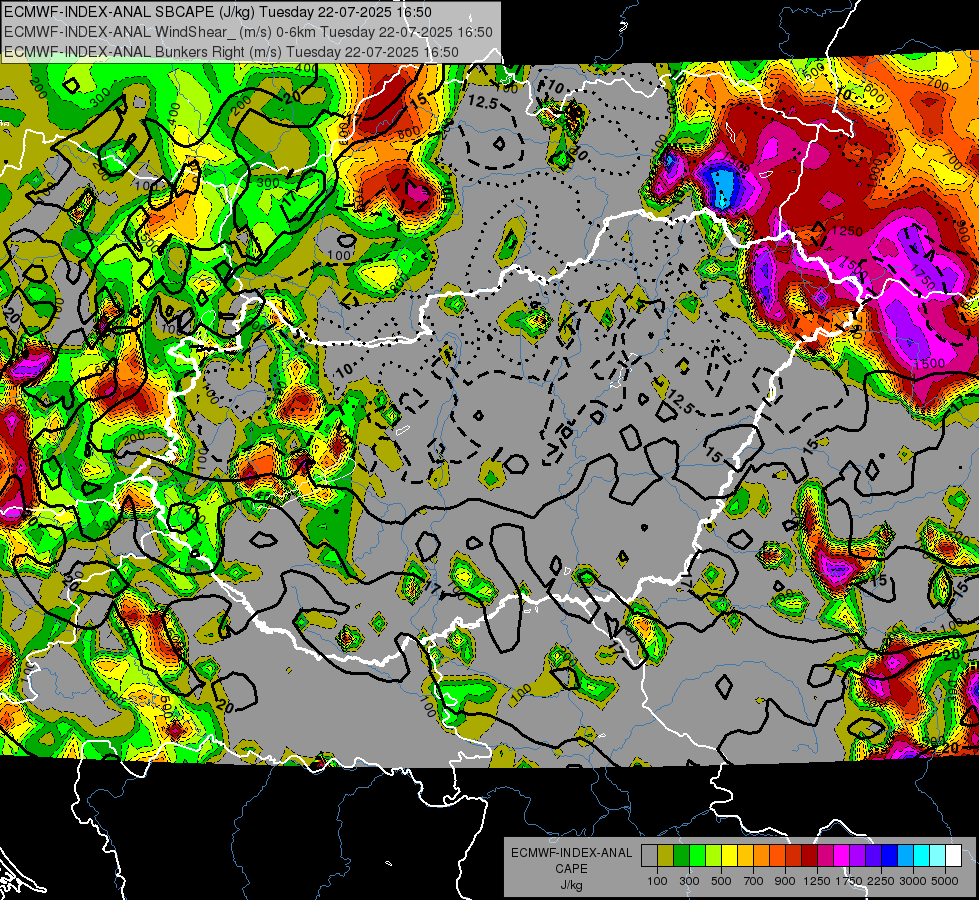Click the magenta legend swatch
This screenshot has height=900, width=979.
pyautogui.click(x=842, y=855)
